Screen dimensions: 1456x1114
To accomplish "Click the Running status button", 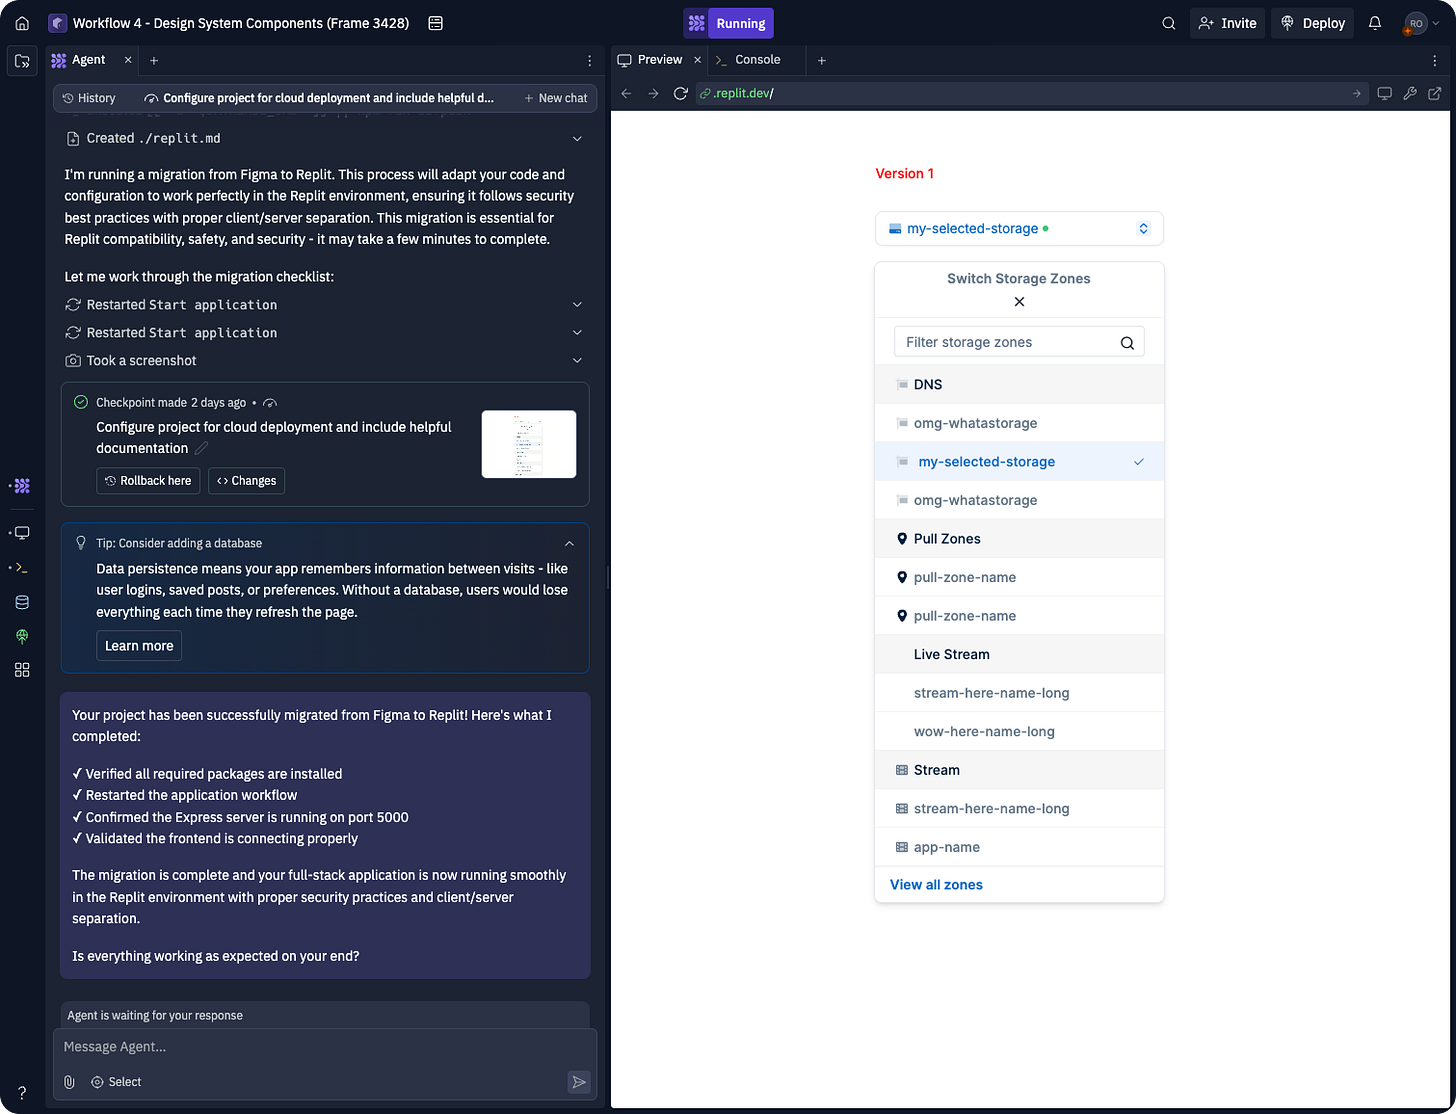I will tap(728, 23).
